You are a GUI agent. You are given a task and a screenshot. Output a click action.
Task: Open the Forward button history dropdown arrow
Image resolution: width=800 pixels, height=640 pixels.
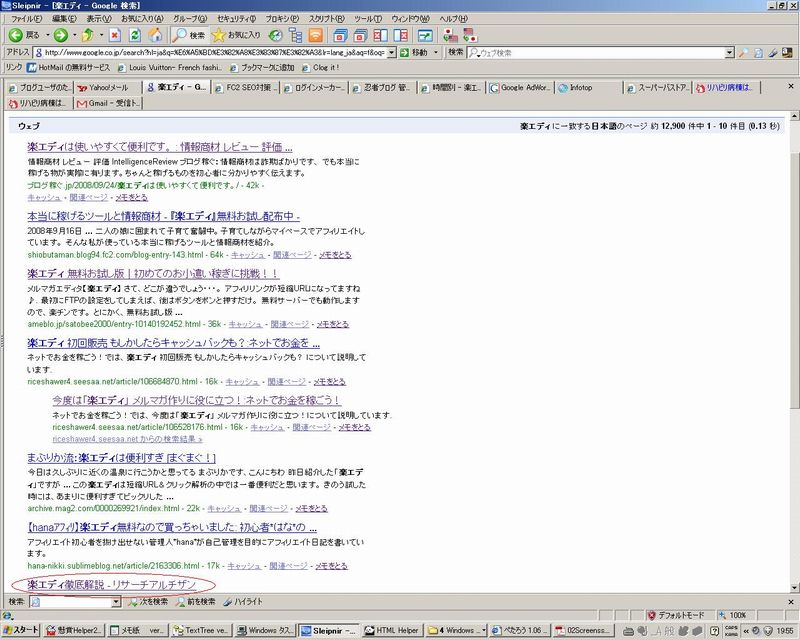74,35
